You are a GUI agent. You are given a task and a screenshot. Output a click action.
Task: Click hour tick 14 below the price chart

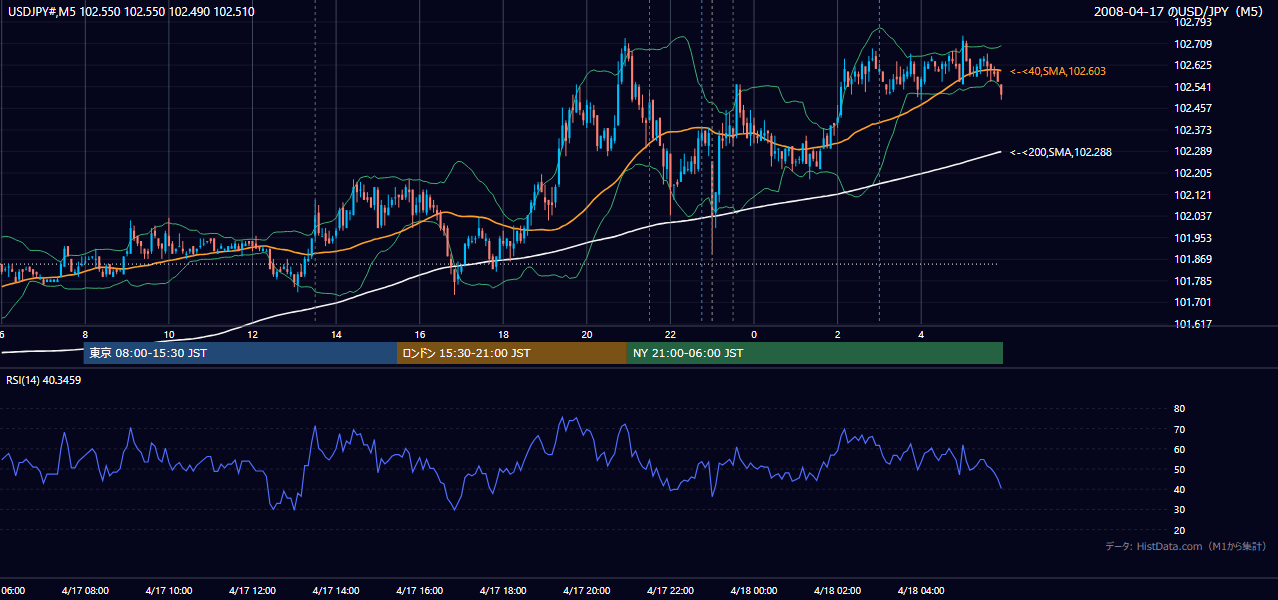point(336,334)
